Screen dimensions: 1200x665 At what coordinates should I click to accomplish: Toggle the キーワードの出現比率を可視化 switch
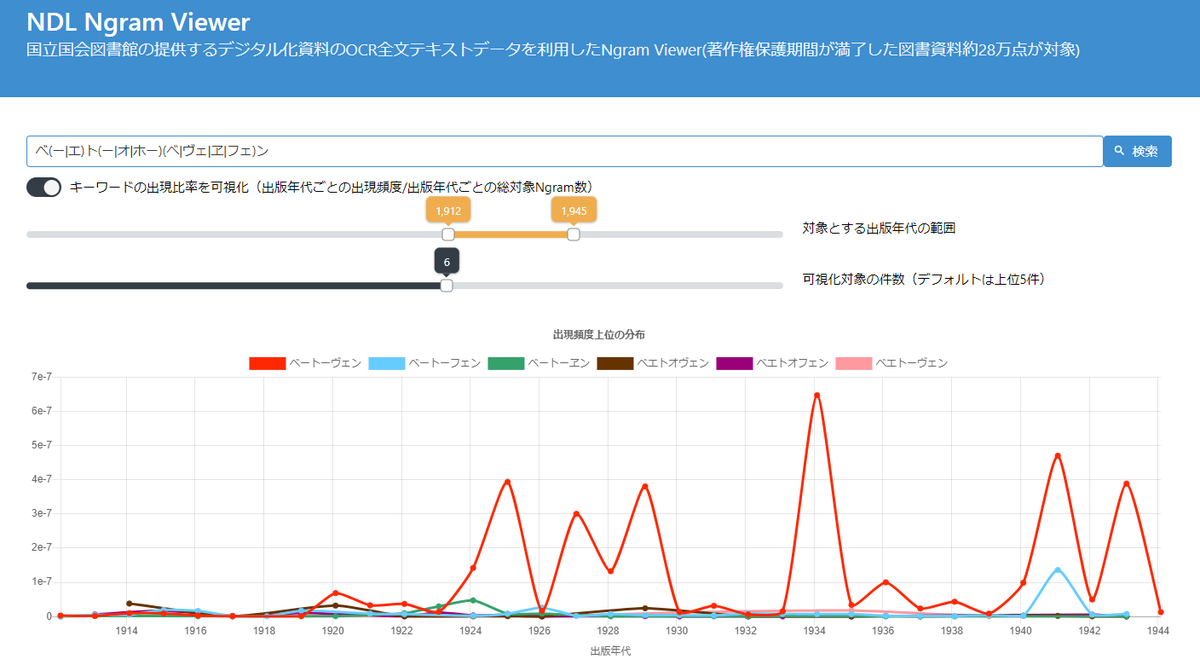pyautogui.click(x=44, y=187)
